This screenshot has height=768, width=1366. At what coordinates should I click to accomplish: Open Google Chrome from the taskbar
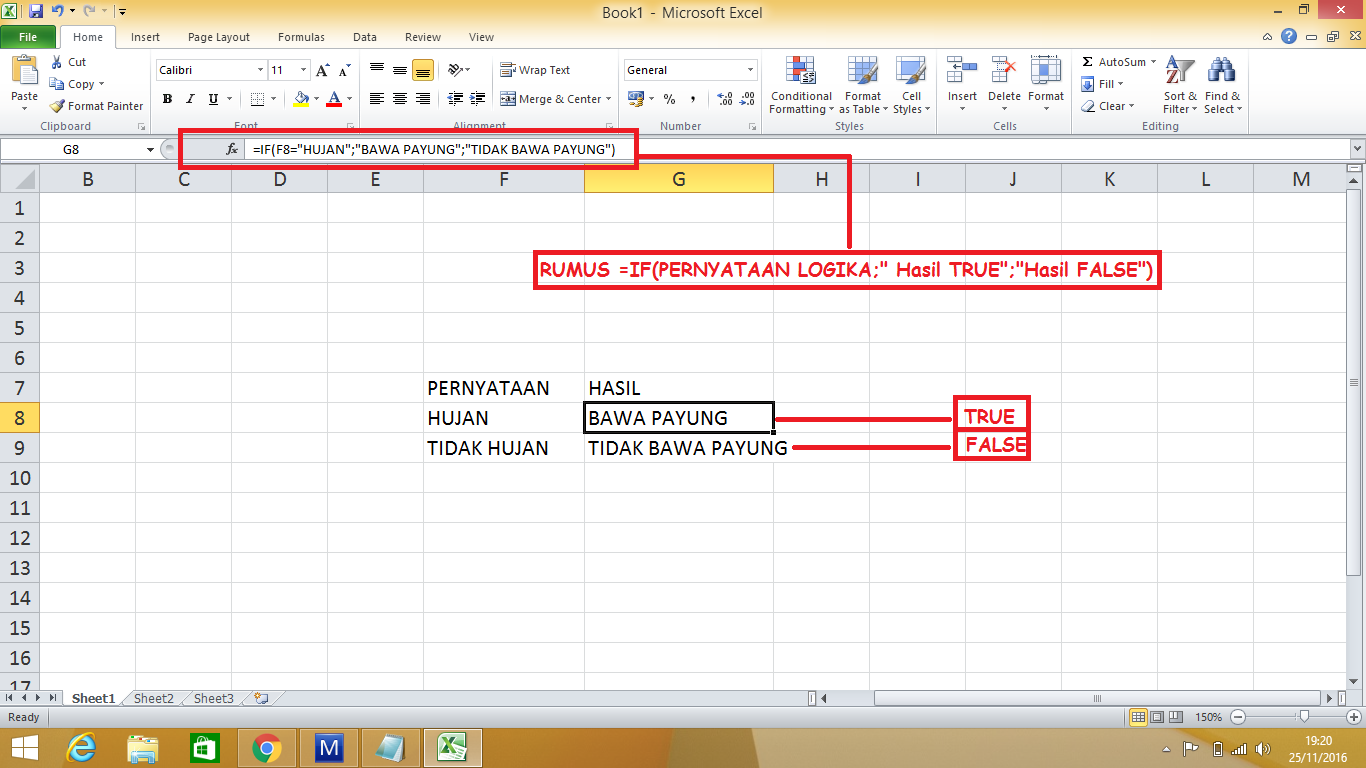[266, 748]
